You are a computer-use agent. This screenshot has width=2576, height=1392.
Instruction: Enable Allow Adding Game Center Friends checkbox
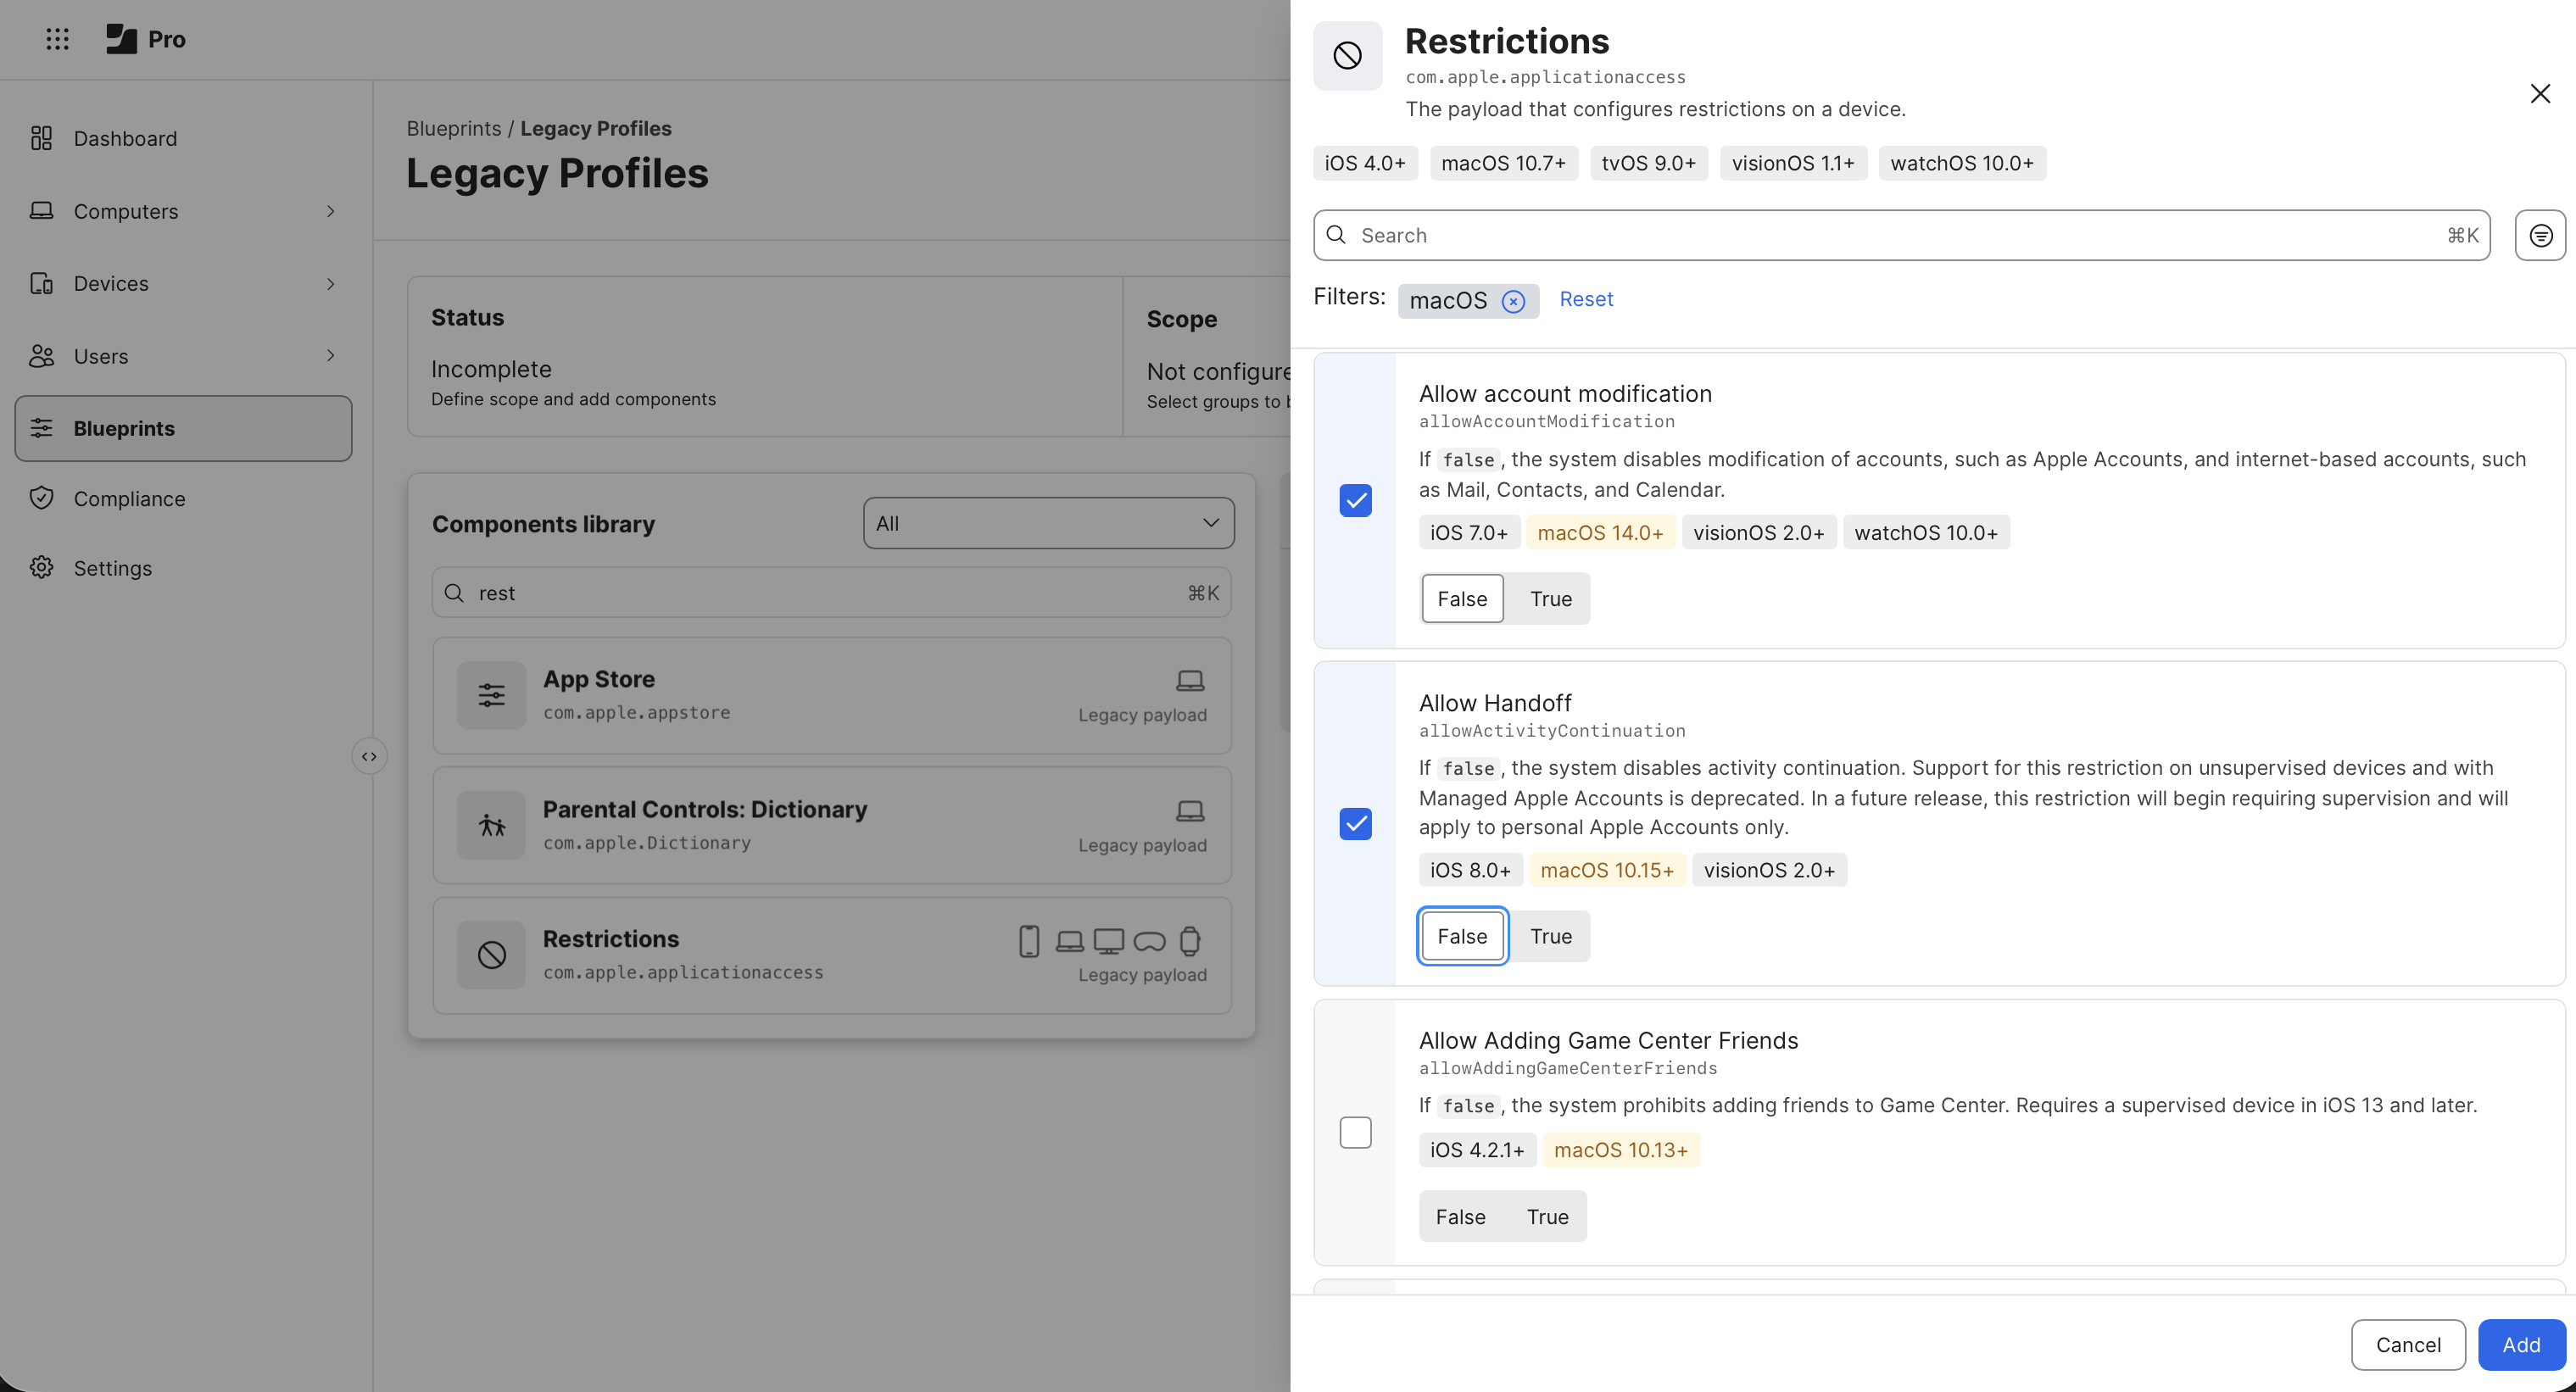1355,1132
